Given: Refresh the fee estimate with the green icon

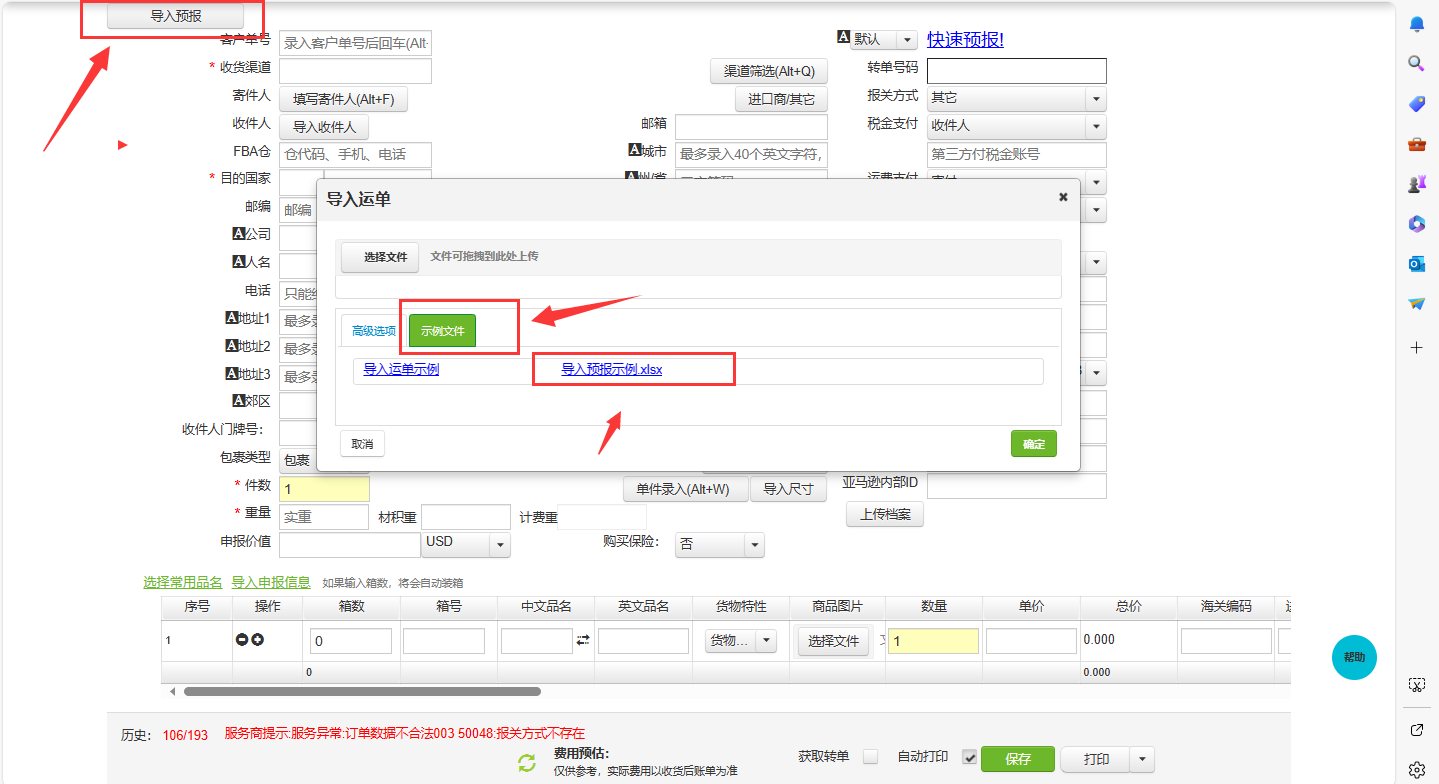Looking at the screenshot, I should (x=527, y=764).
